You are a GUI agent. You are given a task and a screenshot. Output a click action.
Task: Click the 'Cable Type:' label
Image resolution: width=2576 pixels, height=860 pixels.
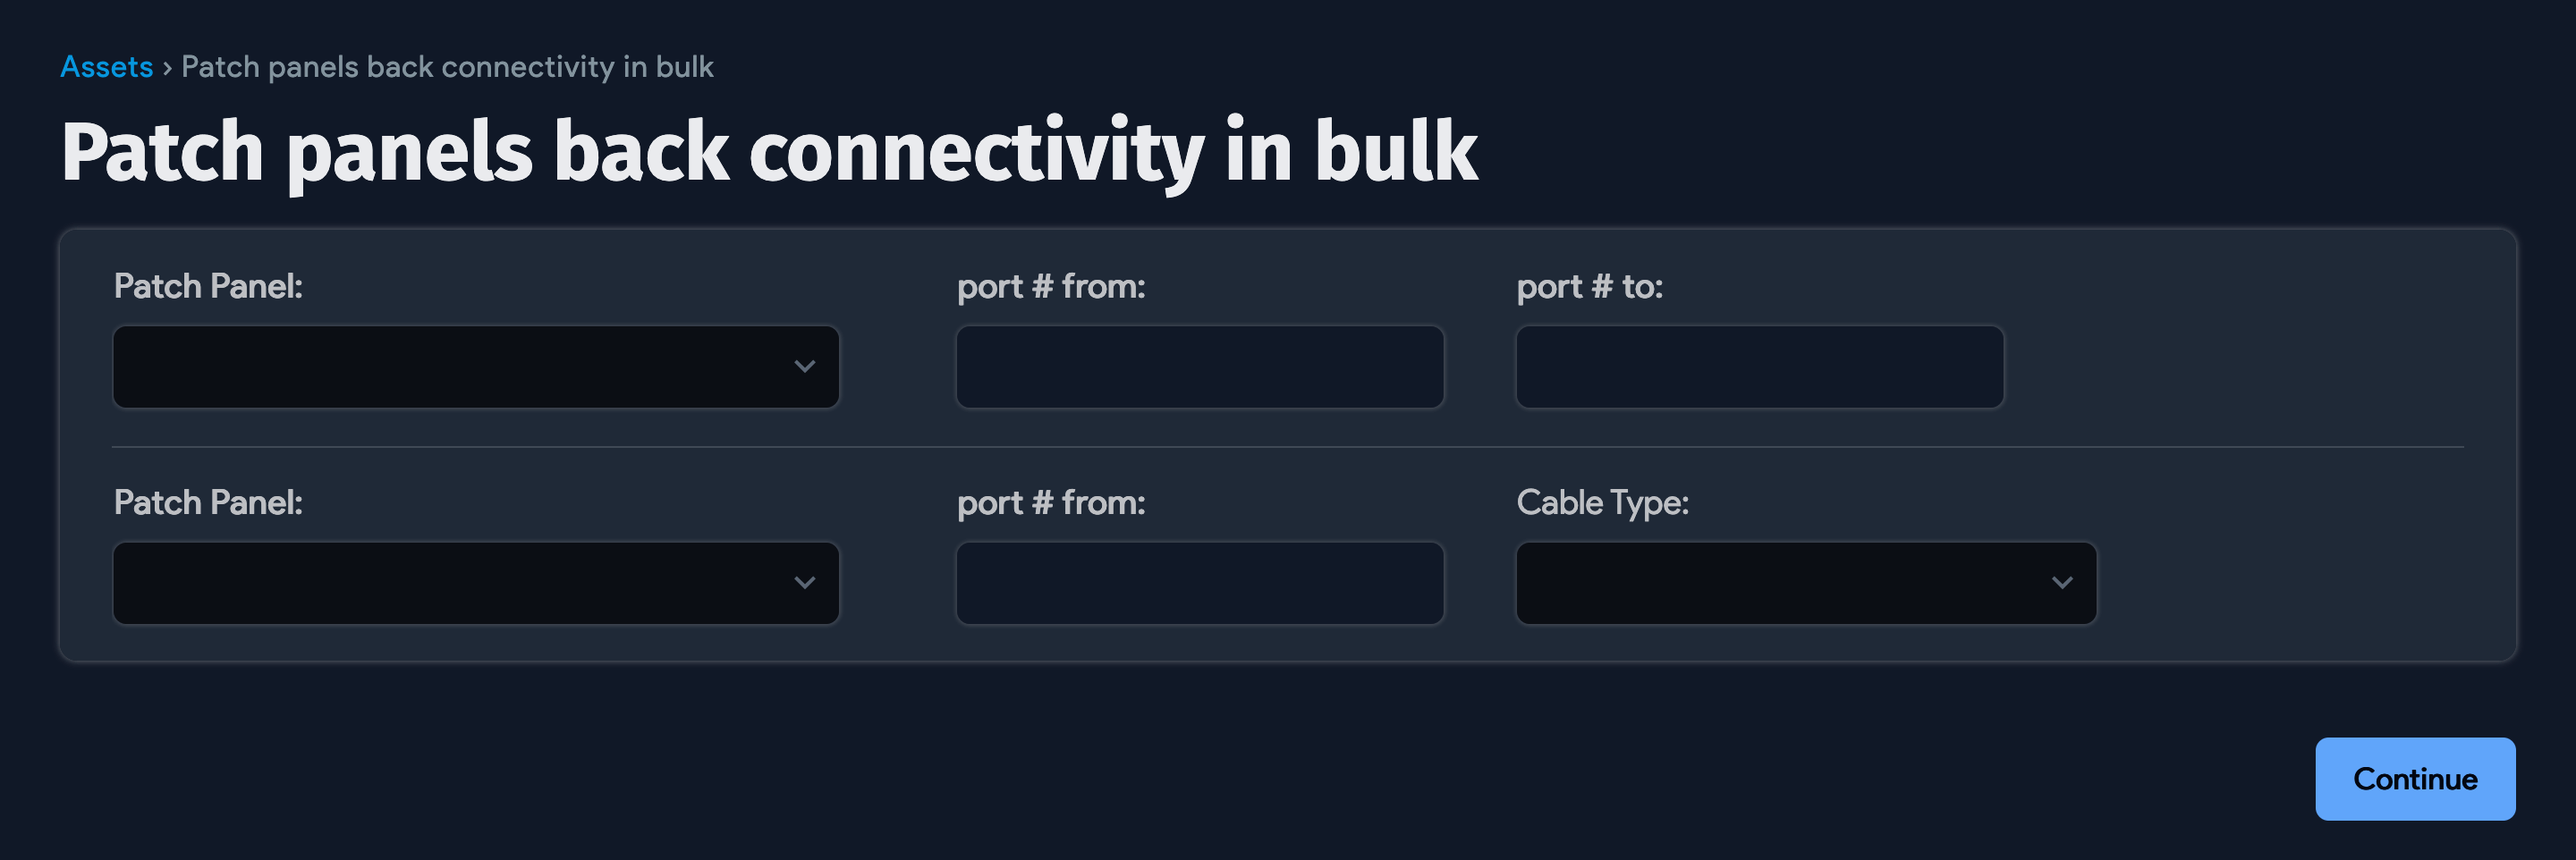coord(1604,503)
